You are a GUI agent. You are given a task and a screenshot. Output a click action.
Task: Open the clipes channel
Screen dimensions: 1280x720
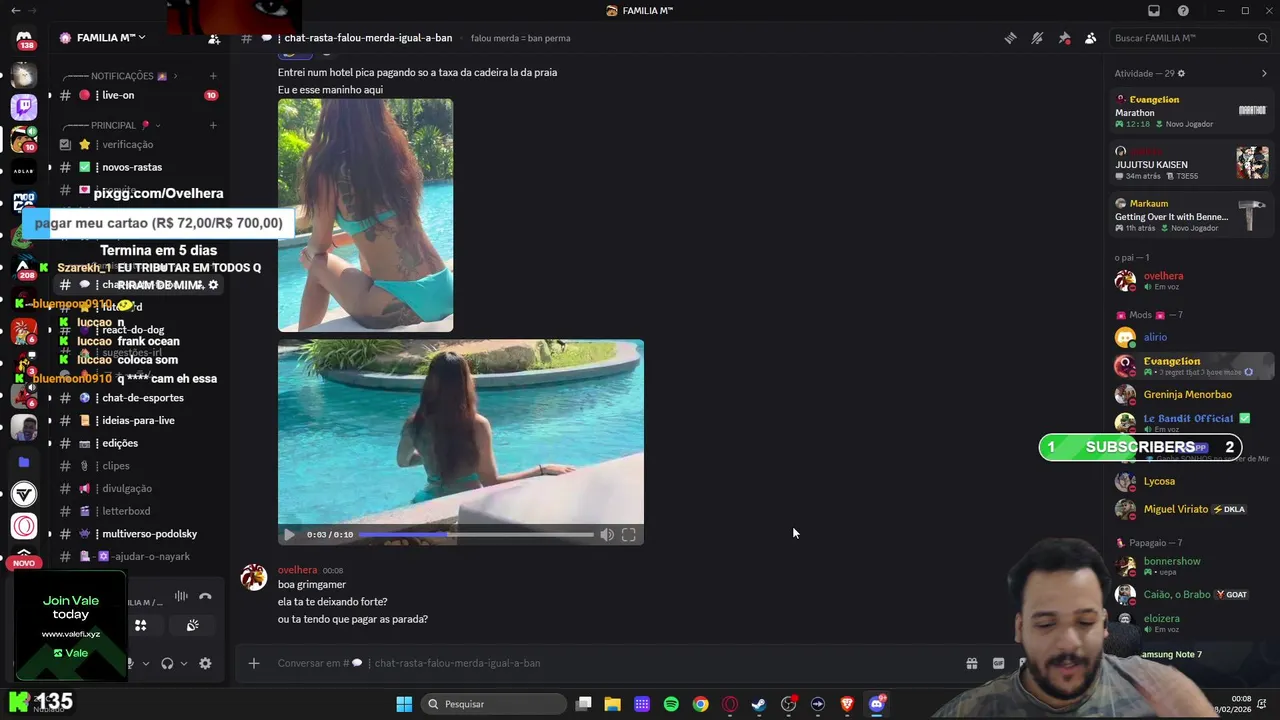pyautogui.click(x=138, y=466)
